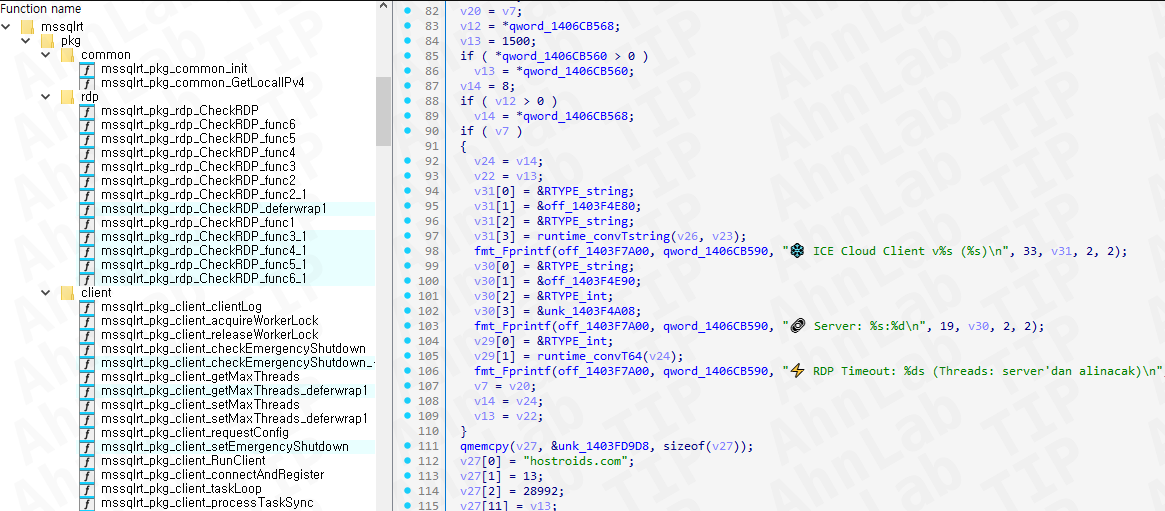
Task: Click the pkg folder icon
Action: 47,40
